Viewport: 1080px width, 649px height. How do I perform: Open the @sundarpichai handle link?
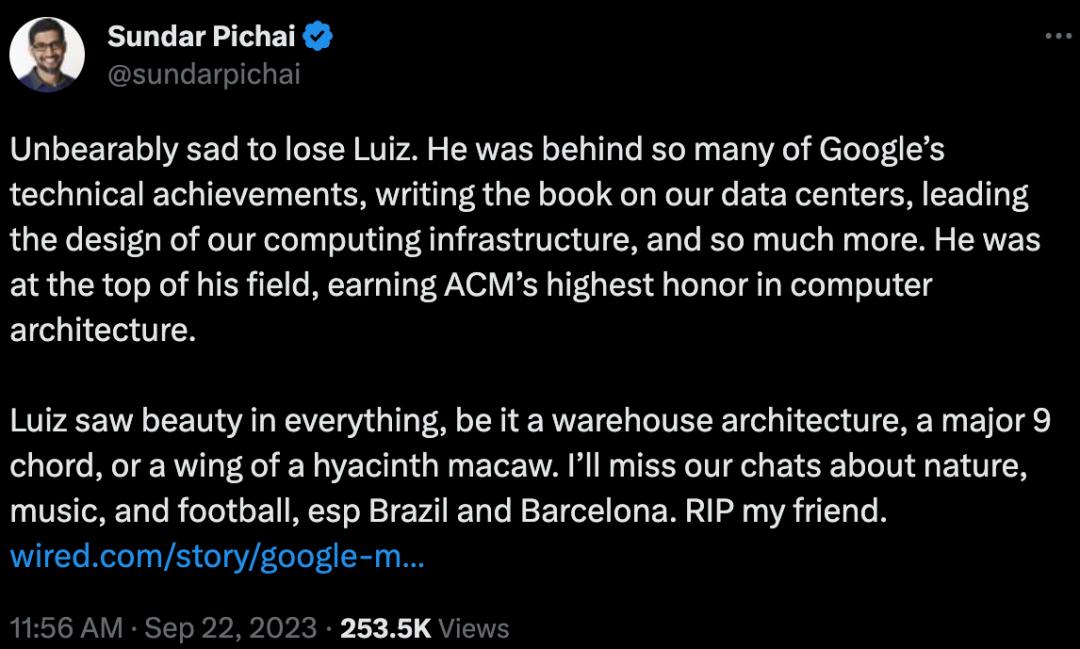[203, 74]
